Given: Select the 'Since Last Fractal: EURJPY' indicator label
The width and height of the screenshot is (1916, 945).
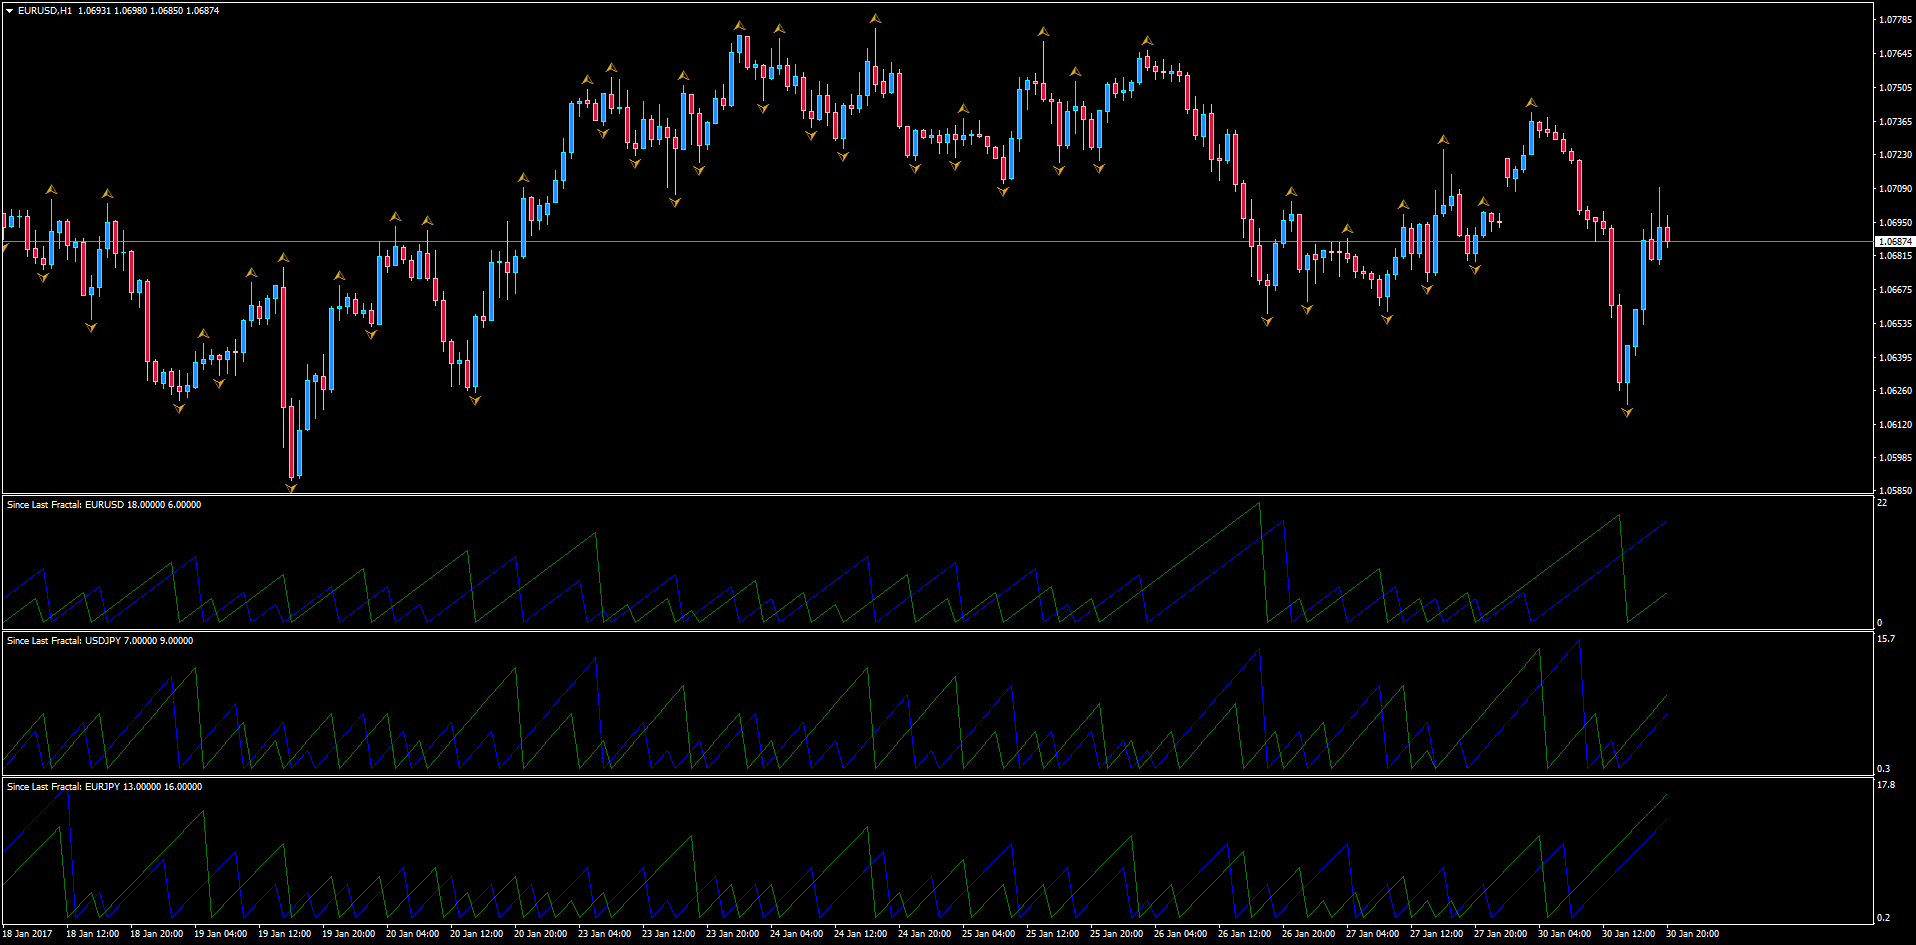Looking at the screenshot, I should [65, 787].
